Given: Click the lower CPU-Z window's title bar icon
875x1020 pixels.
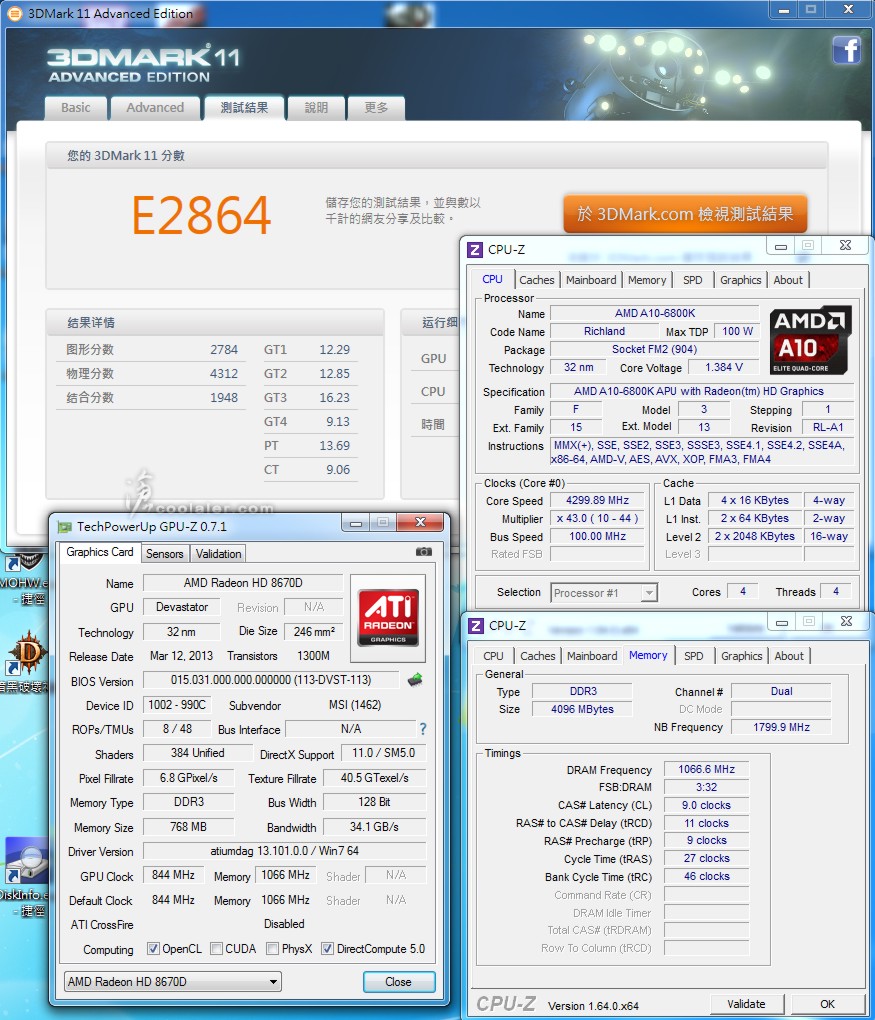Looking at the screenshot, I should [x=476, y=626].
